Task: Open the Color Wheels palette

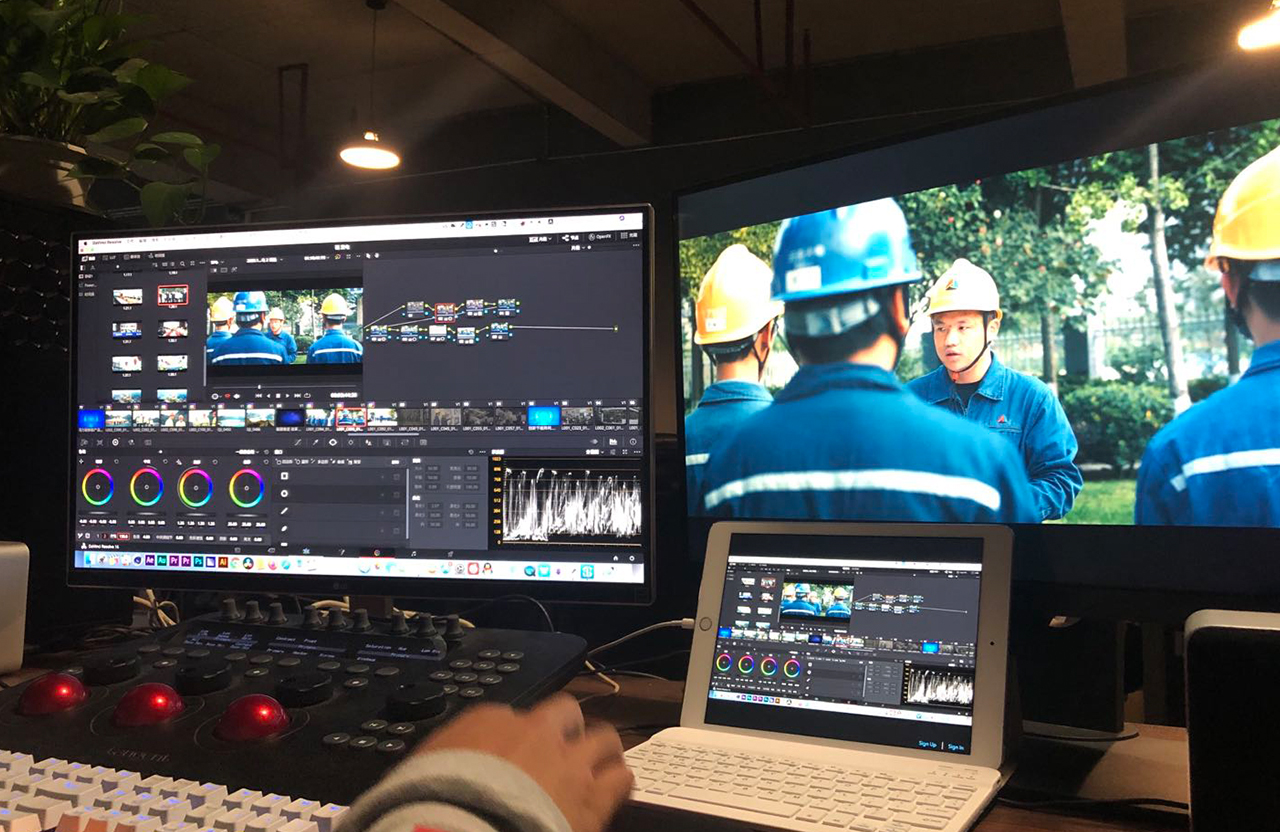Action: [116, 442]
